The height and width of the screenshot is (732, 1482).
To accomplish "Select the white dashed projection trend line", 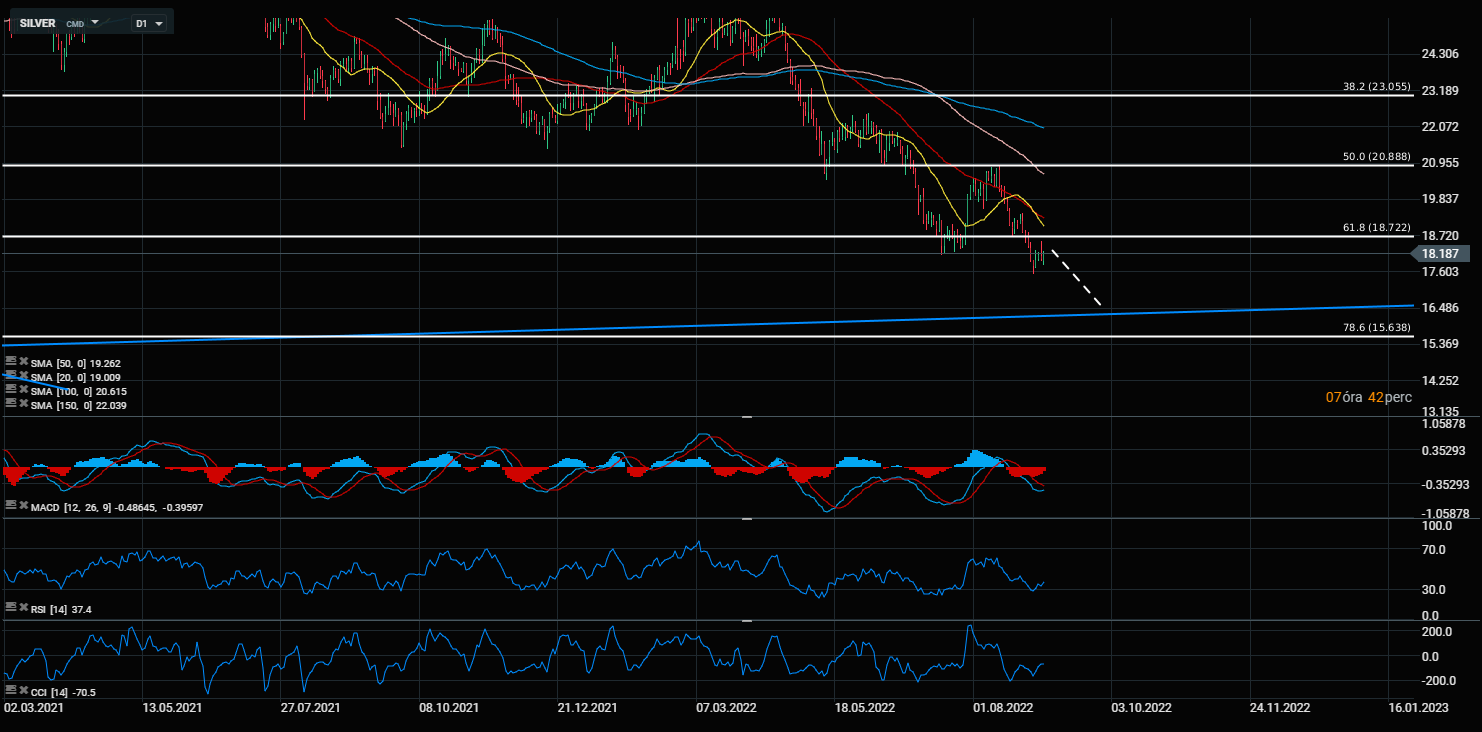I will click(x=1077, y=278).
